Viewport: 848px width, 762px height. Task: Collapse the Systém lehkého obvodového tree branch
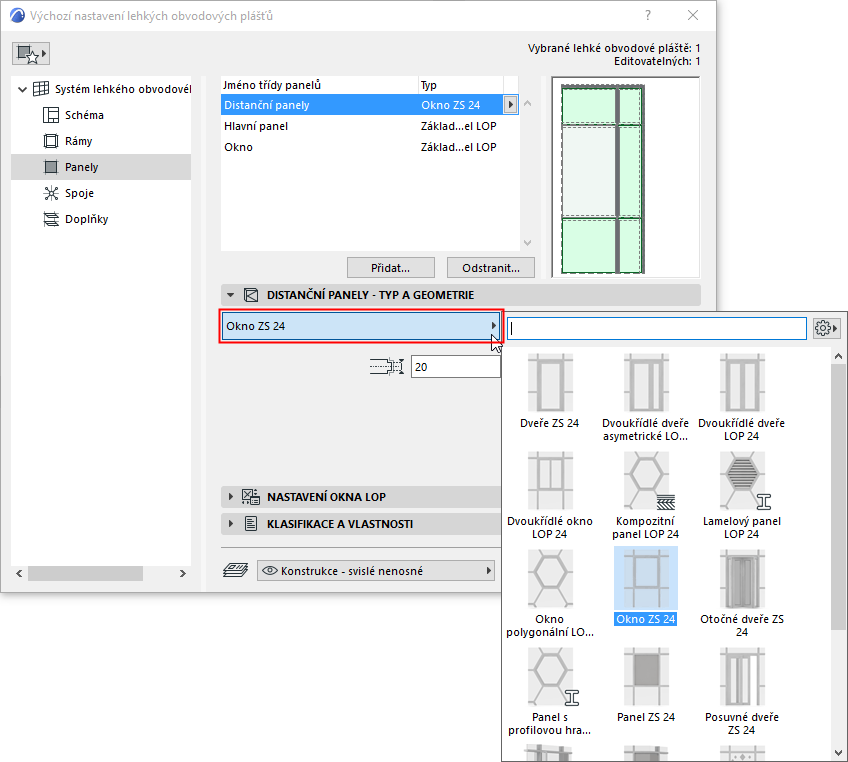pos(22,87)
